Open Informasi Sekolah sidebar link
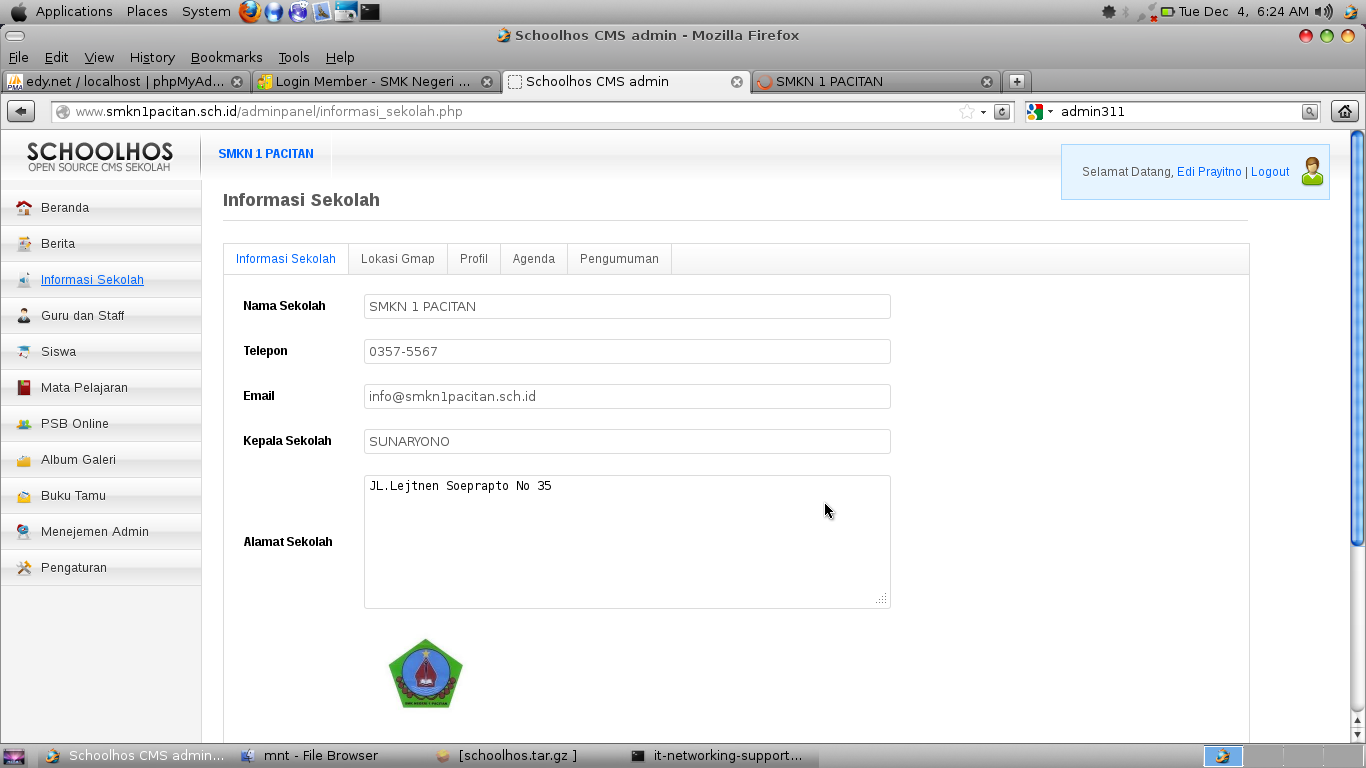Viewport: 1366px width, 768px height. 92,280
